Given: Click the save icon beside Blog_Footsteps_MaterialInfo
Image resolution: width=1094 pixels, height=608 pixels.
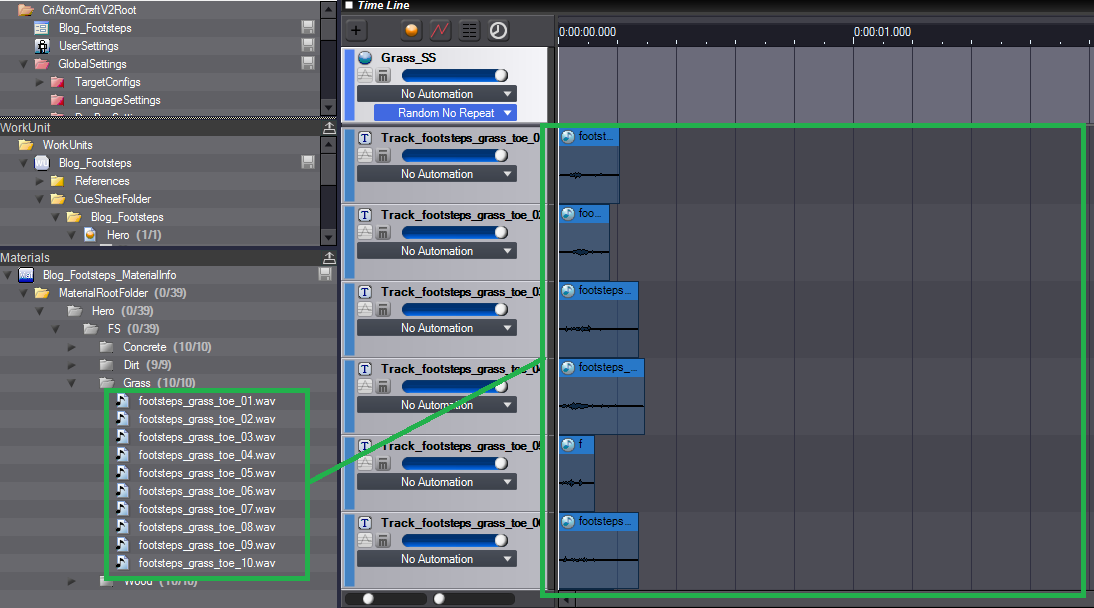Looking at the screenshot, I should click(x=325, y=274).
